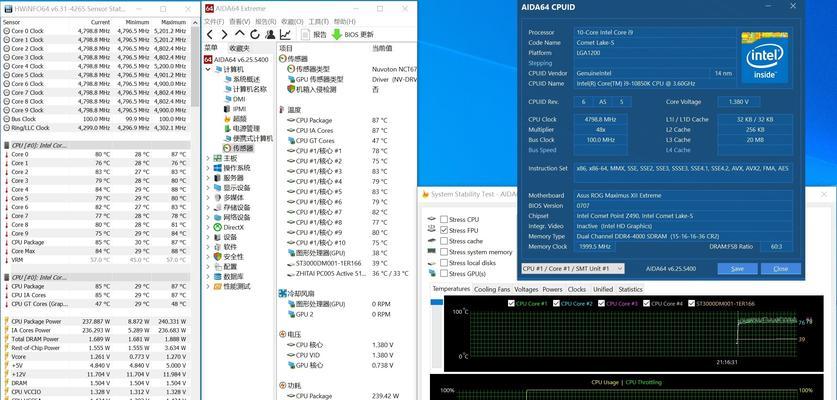Expand the 服务器 tree node
The width and height of the screenshot is (837, 400).
(209, 178)
